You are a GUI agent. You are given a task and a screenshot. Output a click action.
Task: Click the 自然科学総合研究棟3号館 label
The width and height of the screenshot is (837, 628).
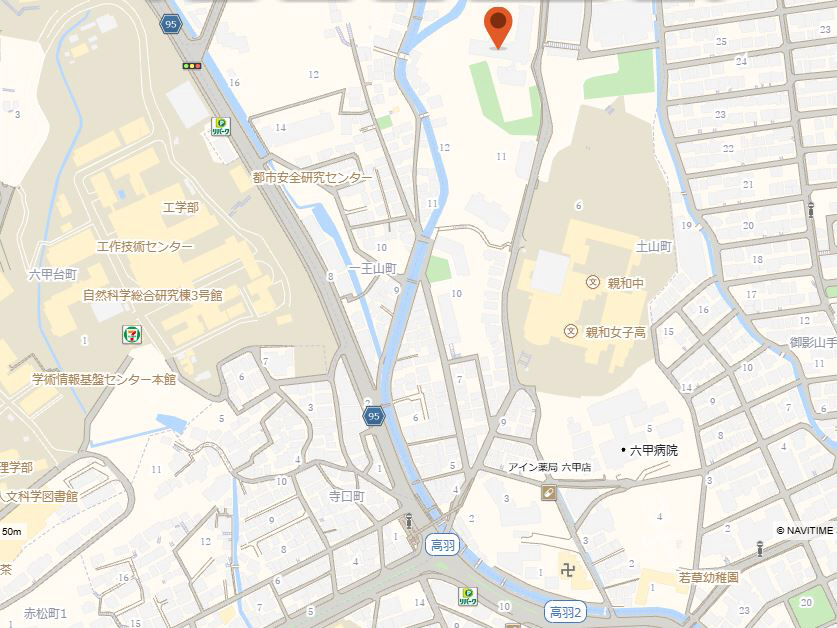[153, 295]
